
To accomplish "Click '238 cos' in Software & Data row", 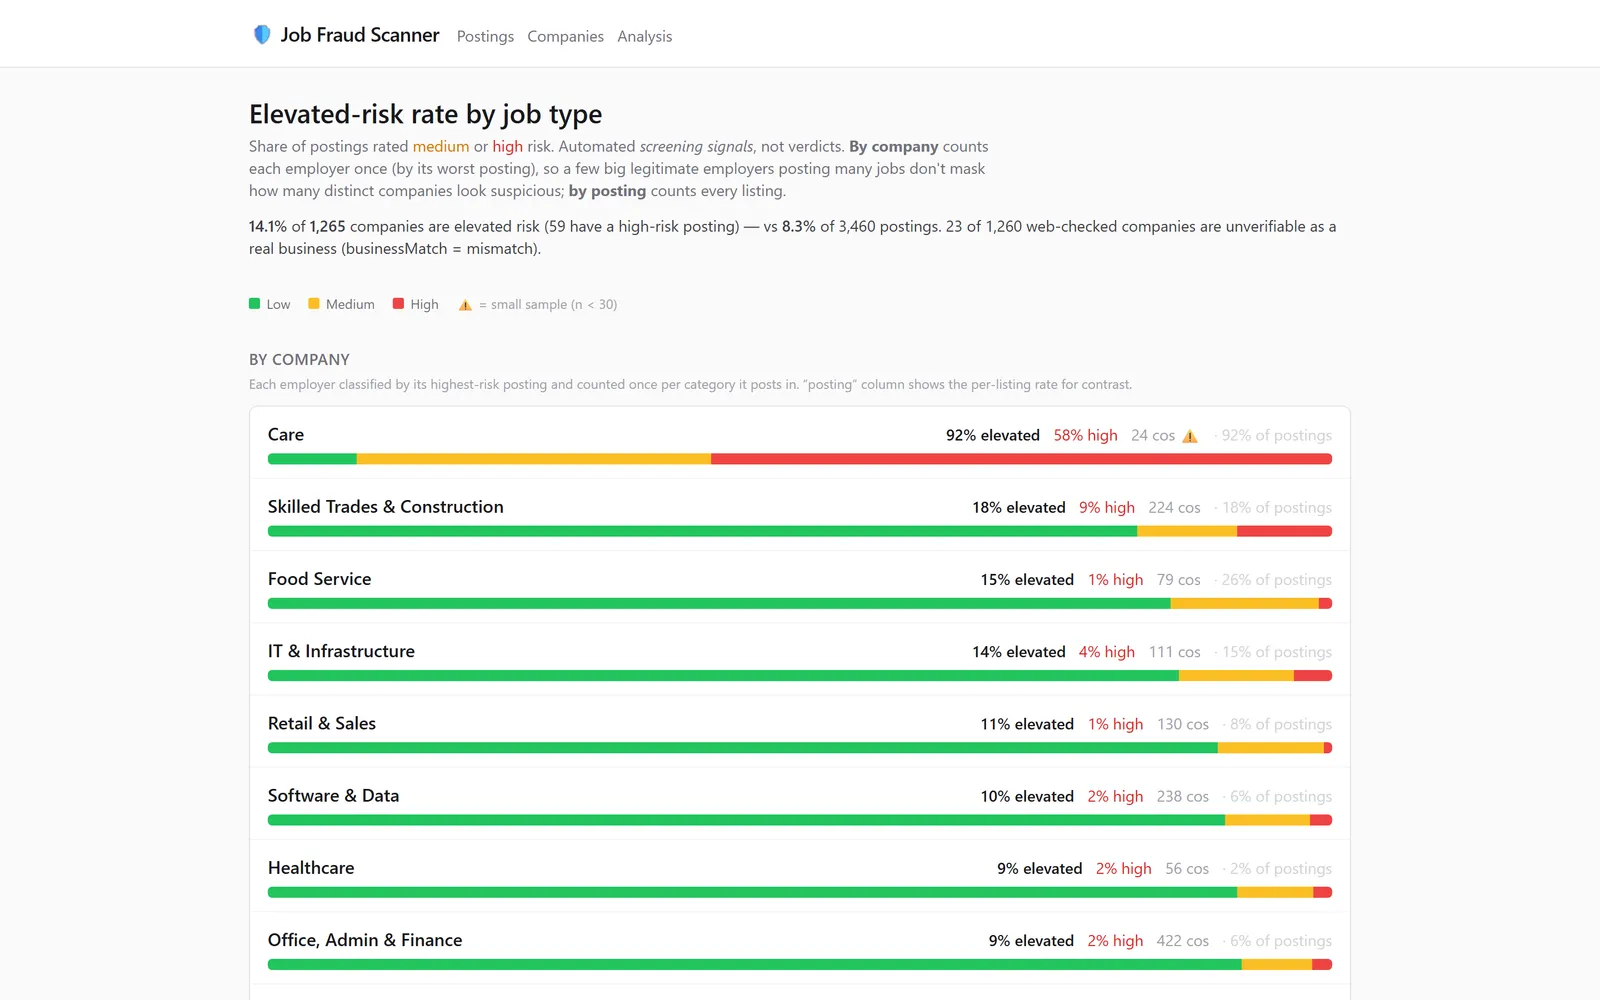I will [x=1183, y=795].
